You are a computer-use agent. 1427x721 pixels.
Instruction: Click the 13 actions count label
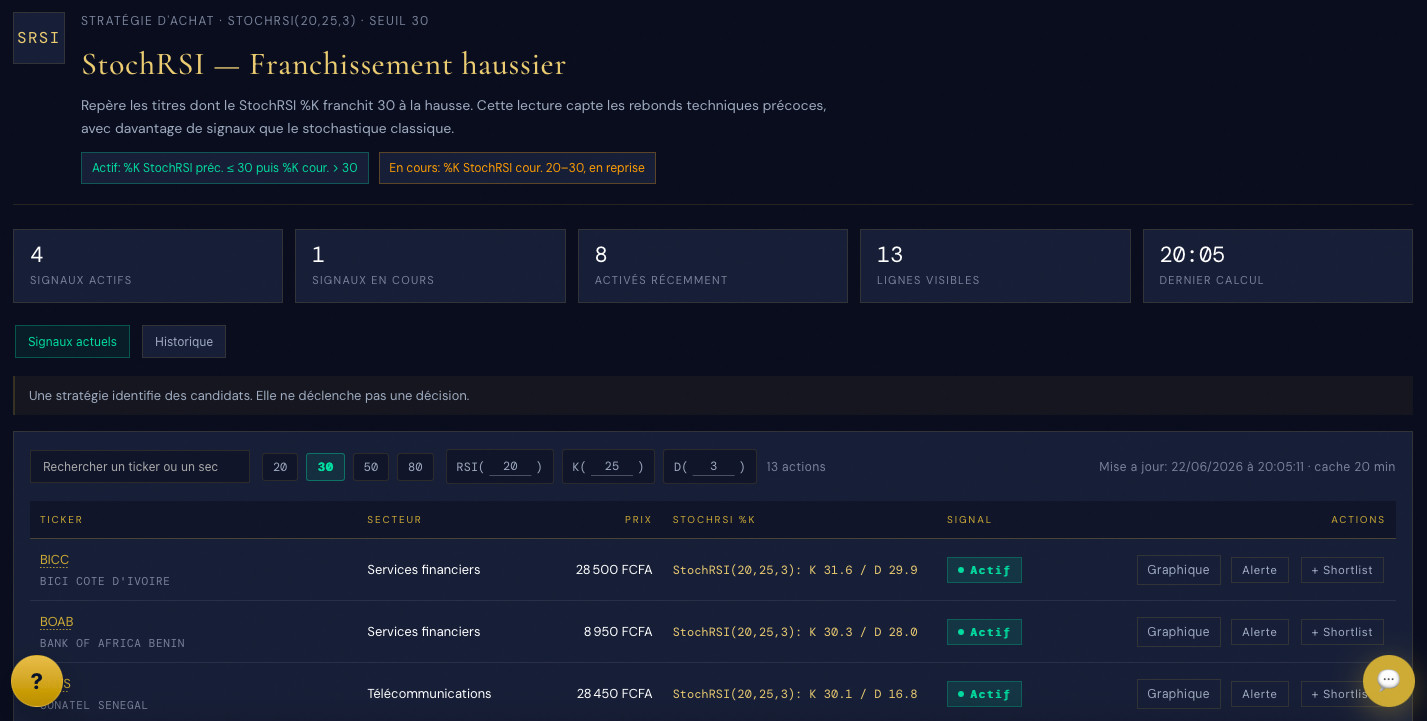(x=796, y=467)
